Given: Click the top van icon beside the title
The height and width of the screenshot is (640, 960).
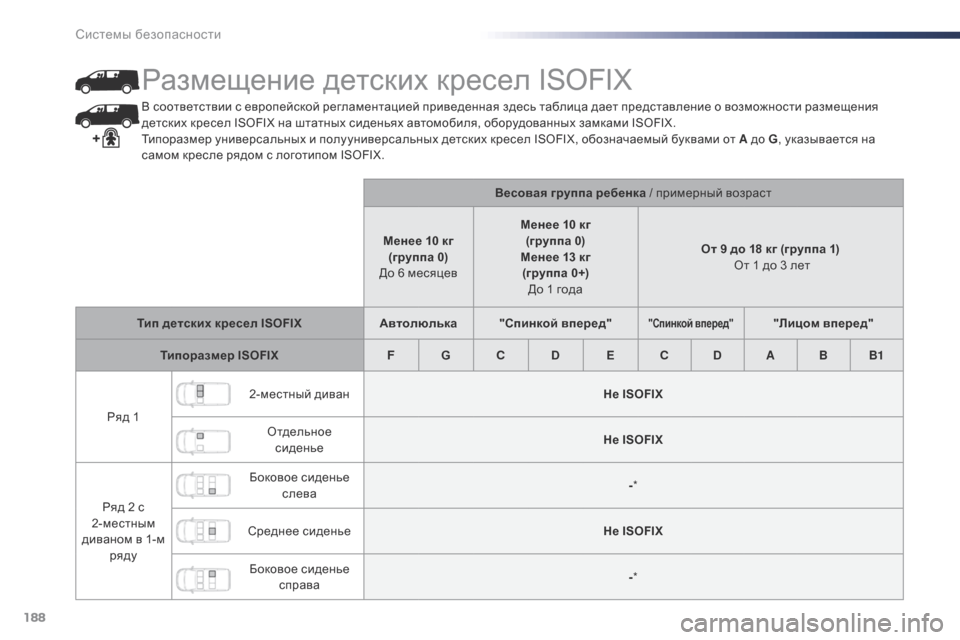Looking at the screenshot, I should [x=107, y=81].
